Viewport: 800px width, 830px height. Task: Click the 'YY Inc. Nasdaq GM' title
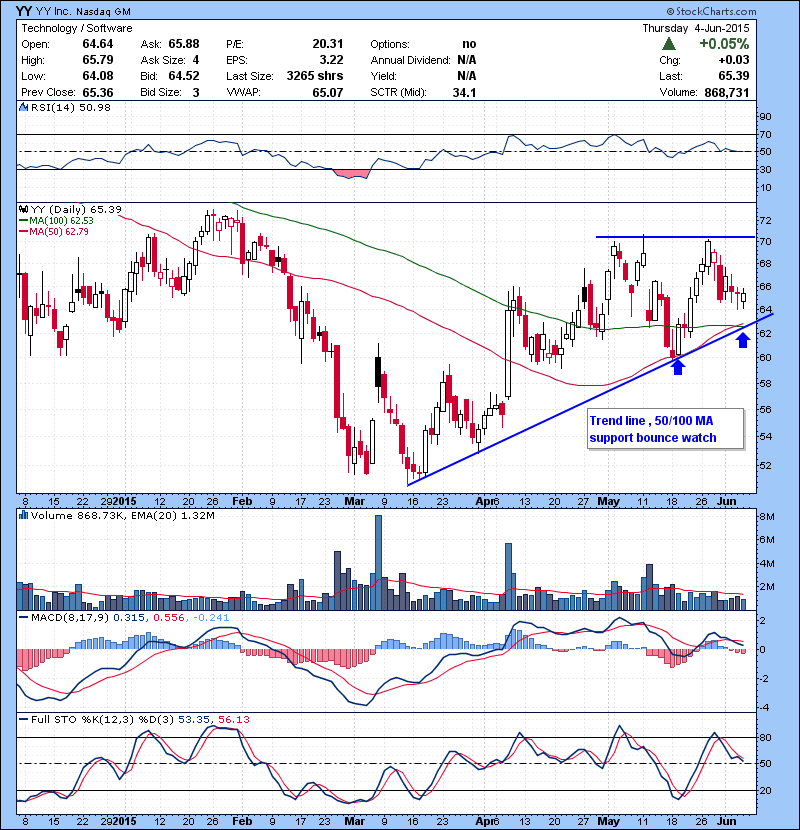pos(83,11)
